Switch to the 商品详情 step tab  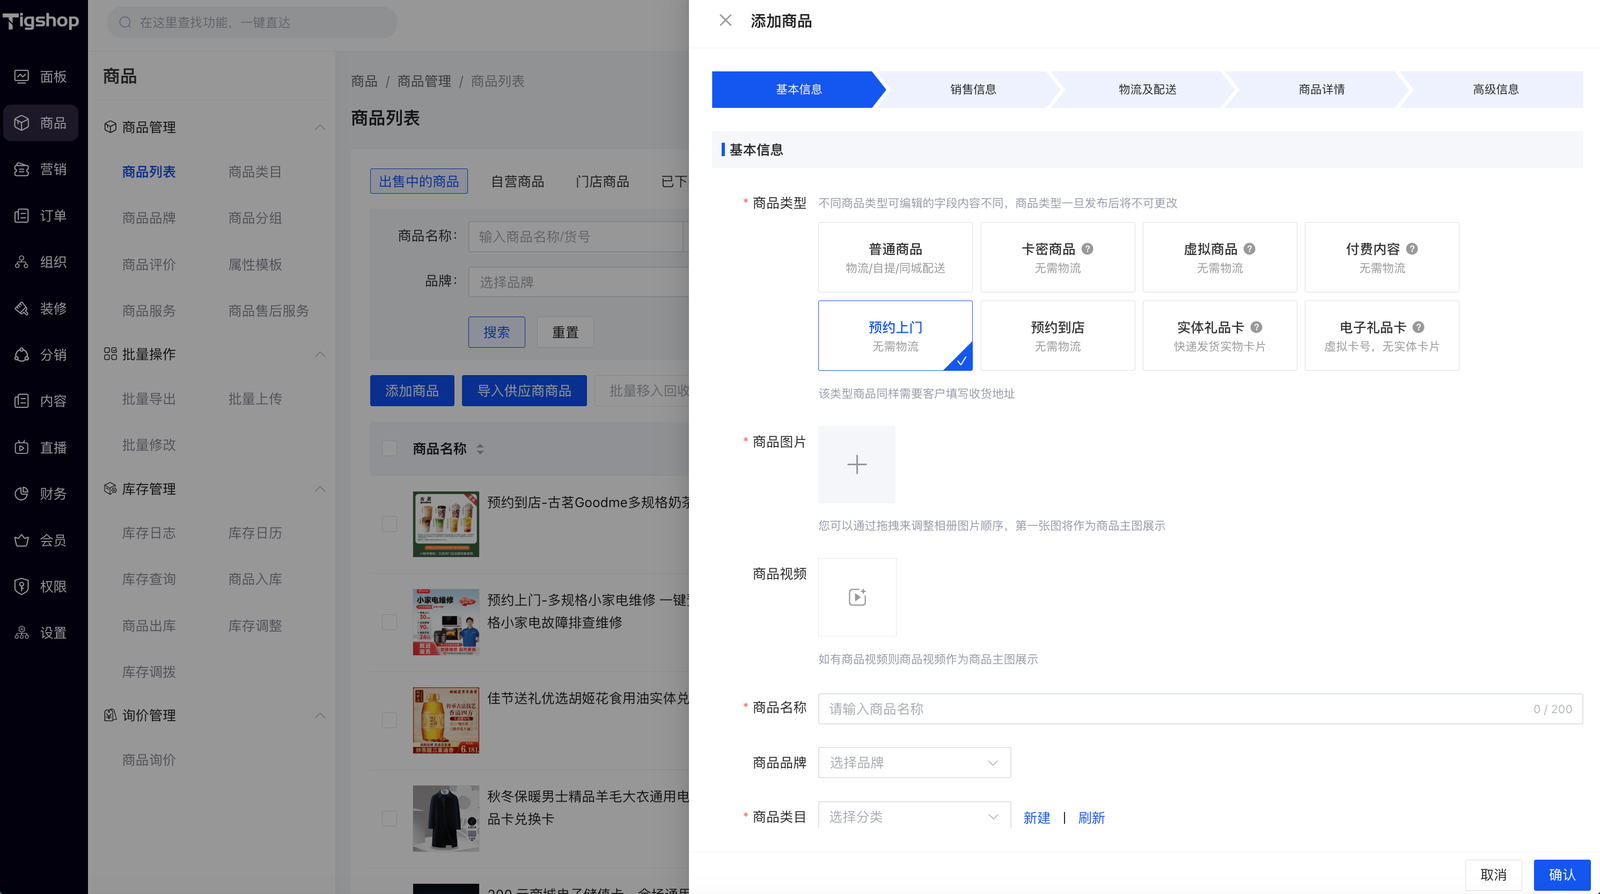pos(1321,90)
